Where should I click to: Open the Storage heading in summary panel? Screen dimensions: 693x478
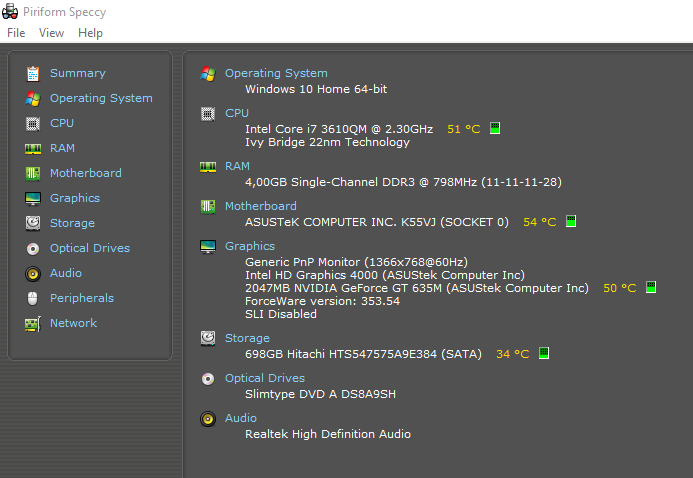pyautogui.click(x=247, y=338)
